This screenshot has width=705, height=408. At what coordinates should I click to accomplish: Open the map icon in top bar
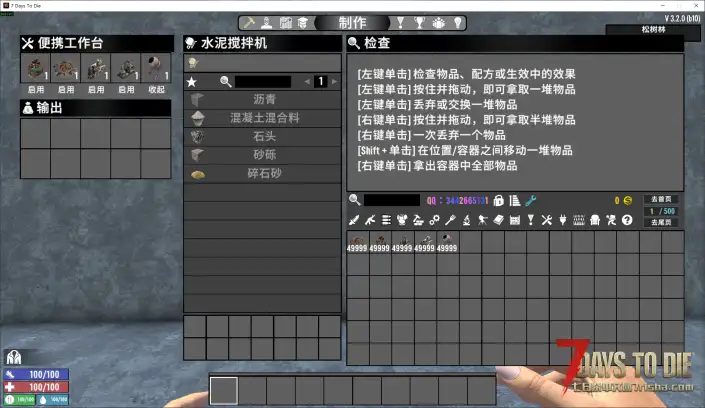coord(286,22)
